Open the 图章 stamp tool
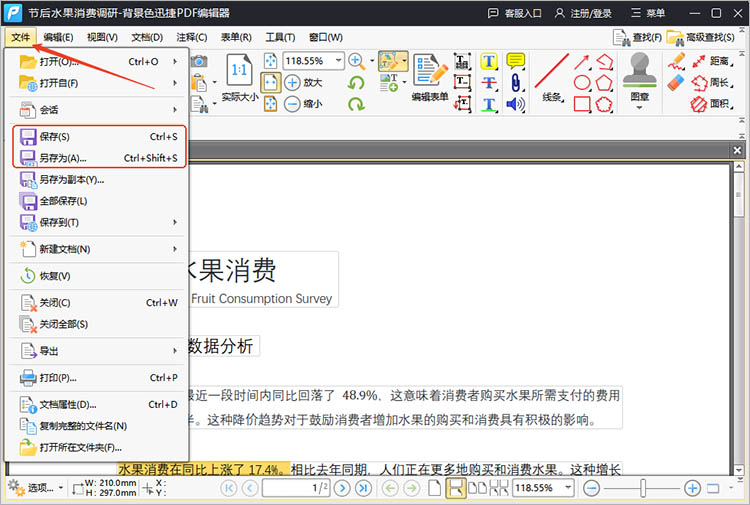This screenshot has width=750, height=505. click(x=640, y=80)
